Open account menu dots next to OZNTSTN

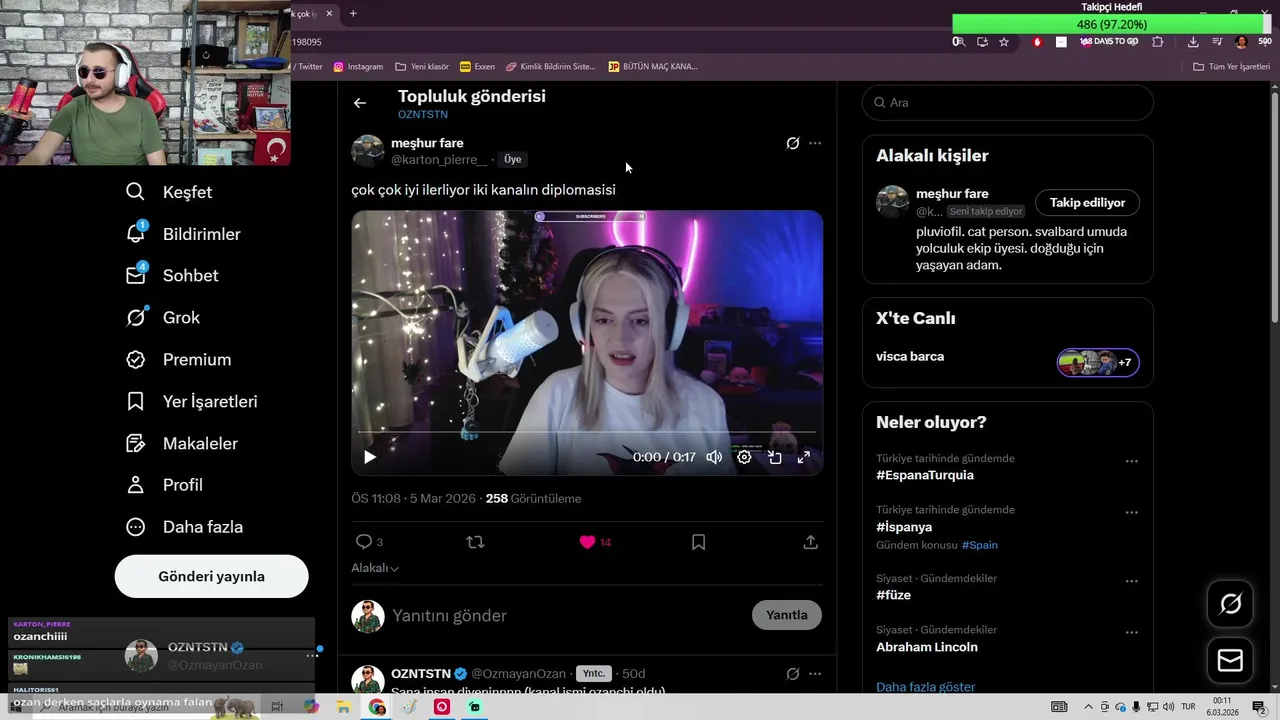click(312, 656)
